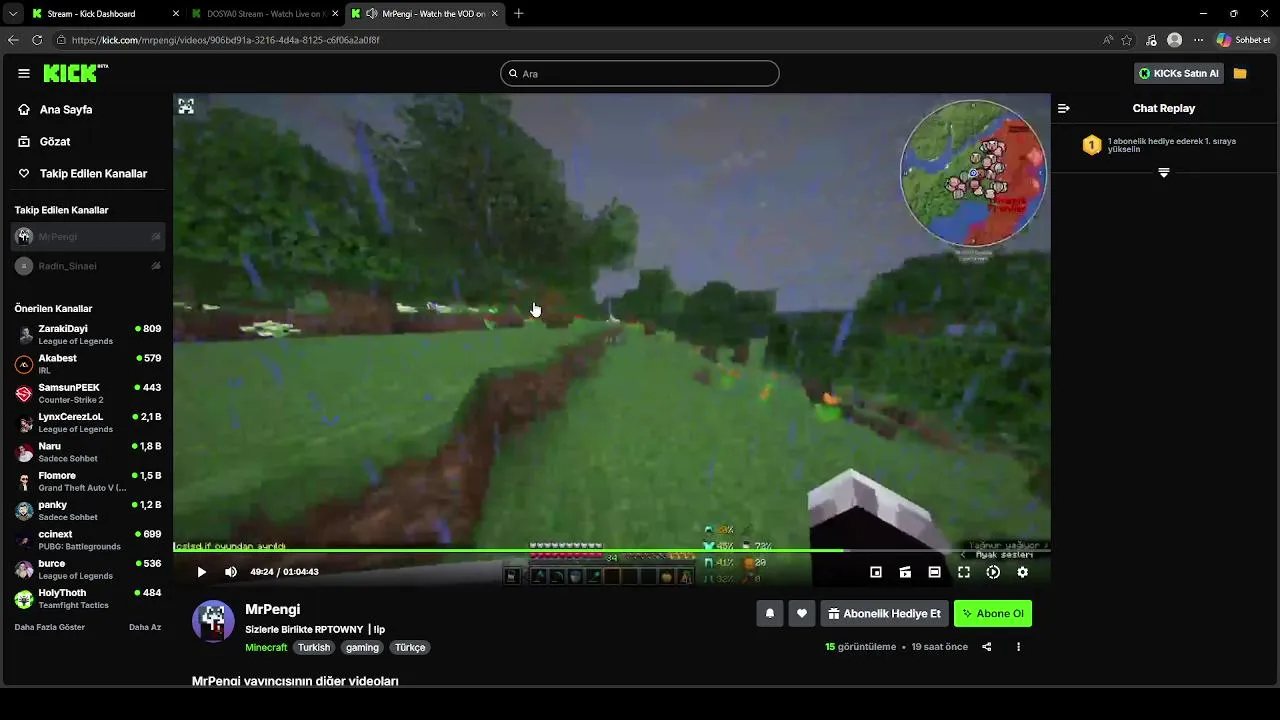The height and width of the screenshot is (720, 1280).
Task: Select the Turkish tag
Action: pyautogui.click(x=314, y=647)
